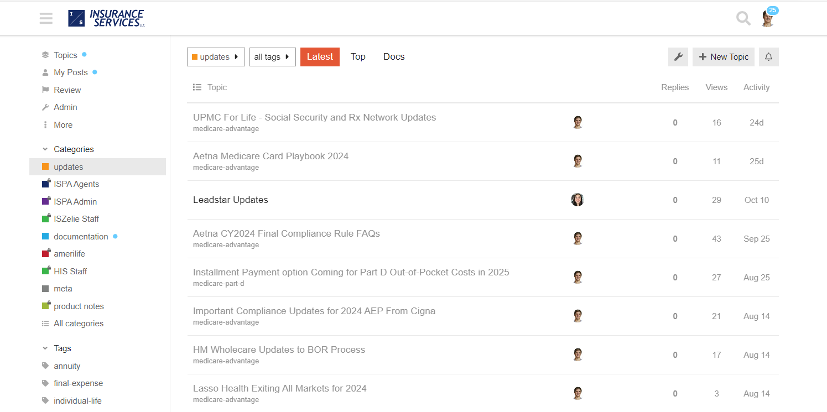This screenshot has height=412, width=827.
Task: Open Leadstar Updates topic
Action: (x=230, y=200)
